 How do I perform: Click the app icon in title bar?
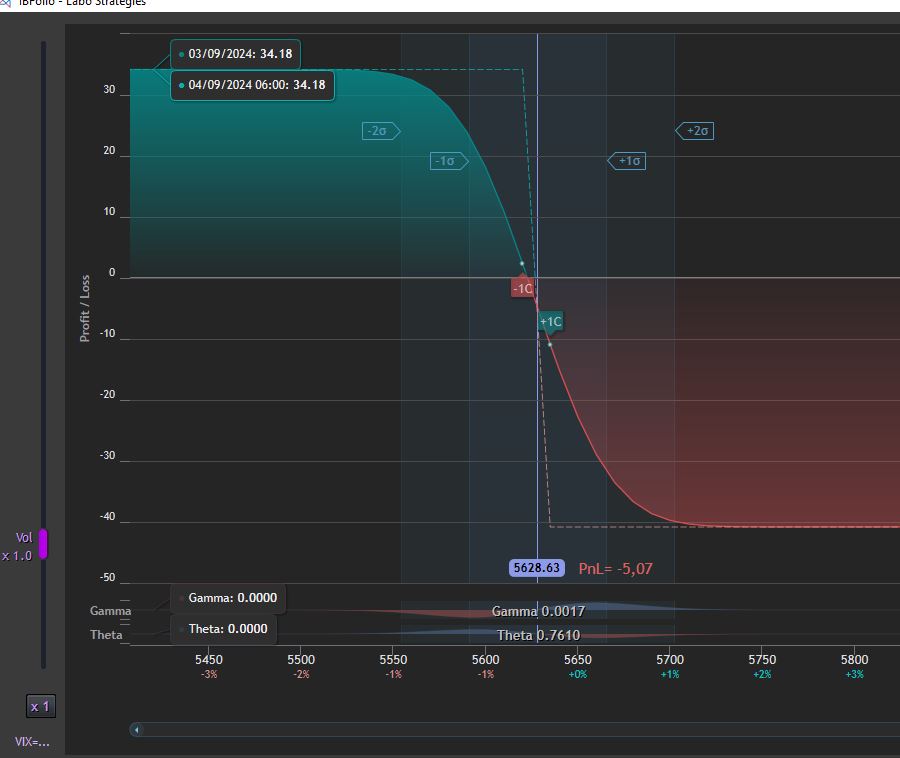(x=5, y=3)
